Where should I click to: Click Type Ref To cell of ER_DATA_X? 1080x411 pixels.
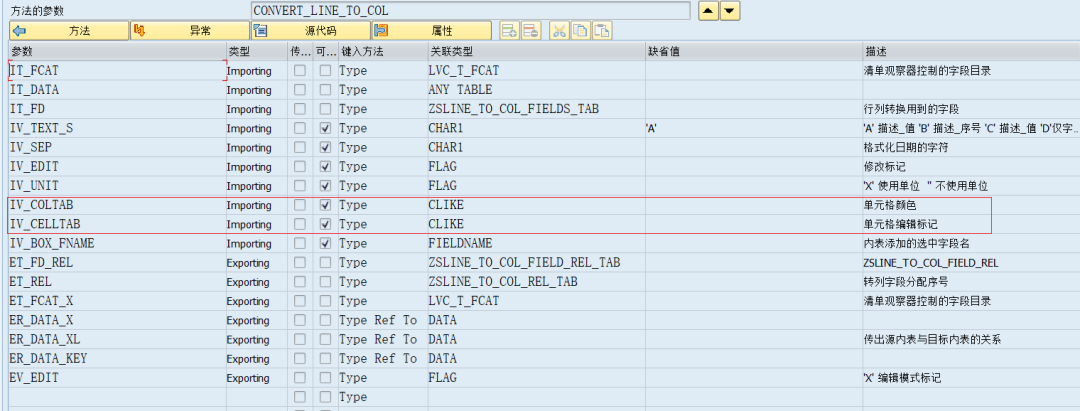(x=383, y=320)
